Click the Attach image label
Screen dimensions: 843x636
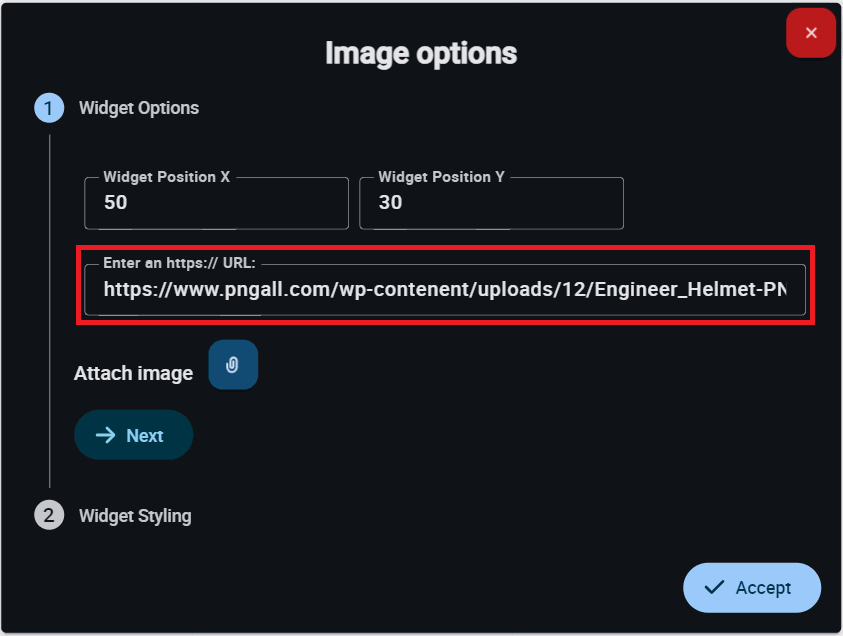click(133, 373)
